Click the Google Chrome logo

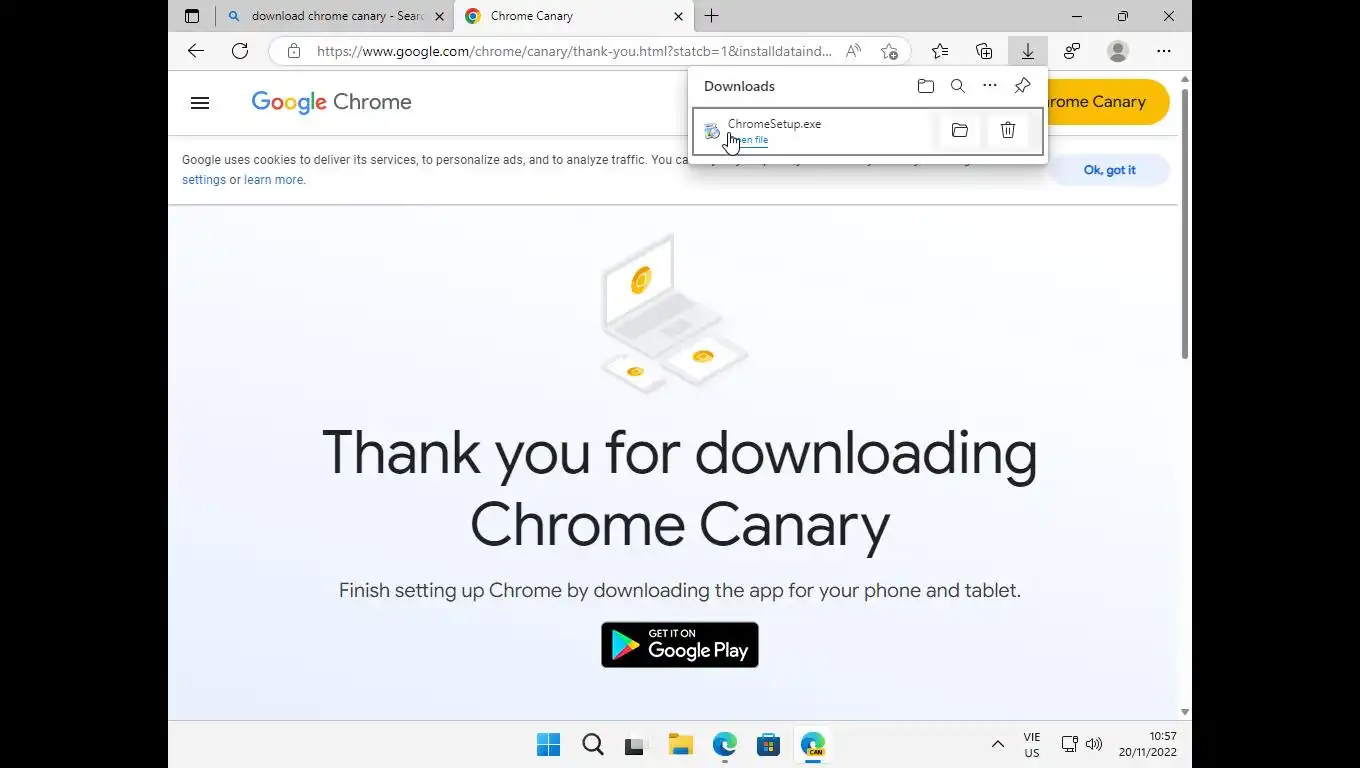tap(331, 102)
